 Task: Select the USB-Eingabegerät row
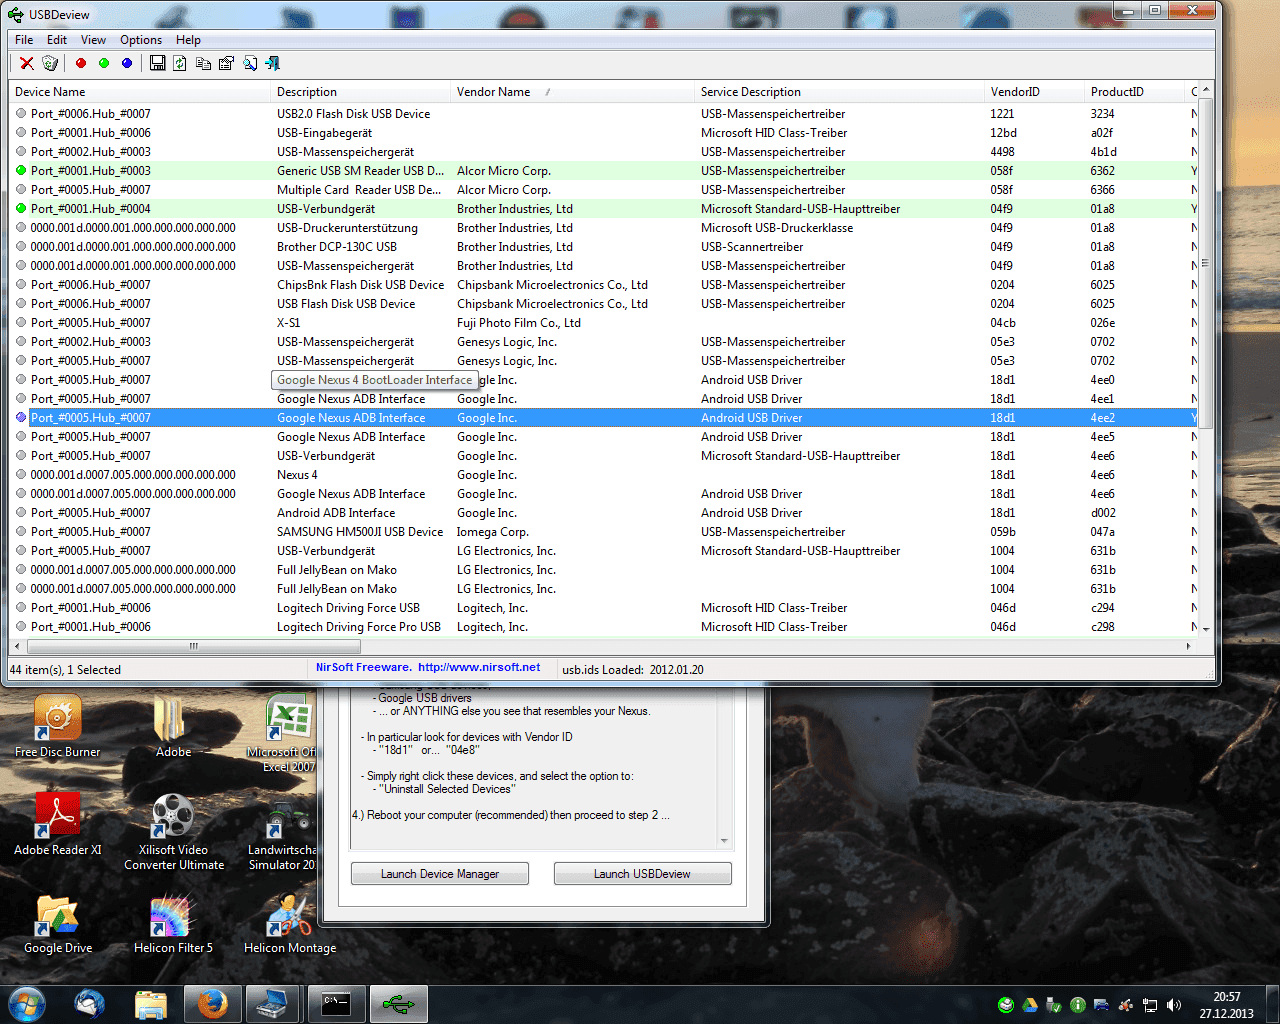pos(604,133)
